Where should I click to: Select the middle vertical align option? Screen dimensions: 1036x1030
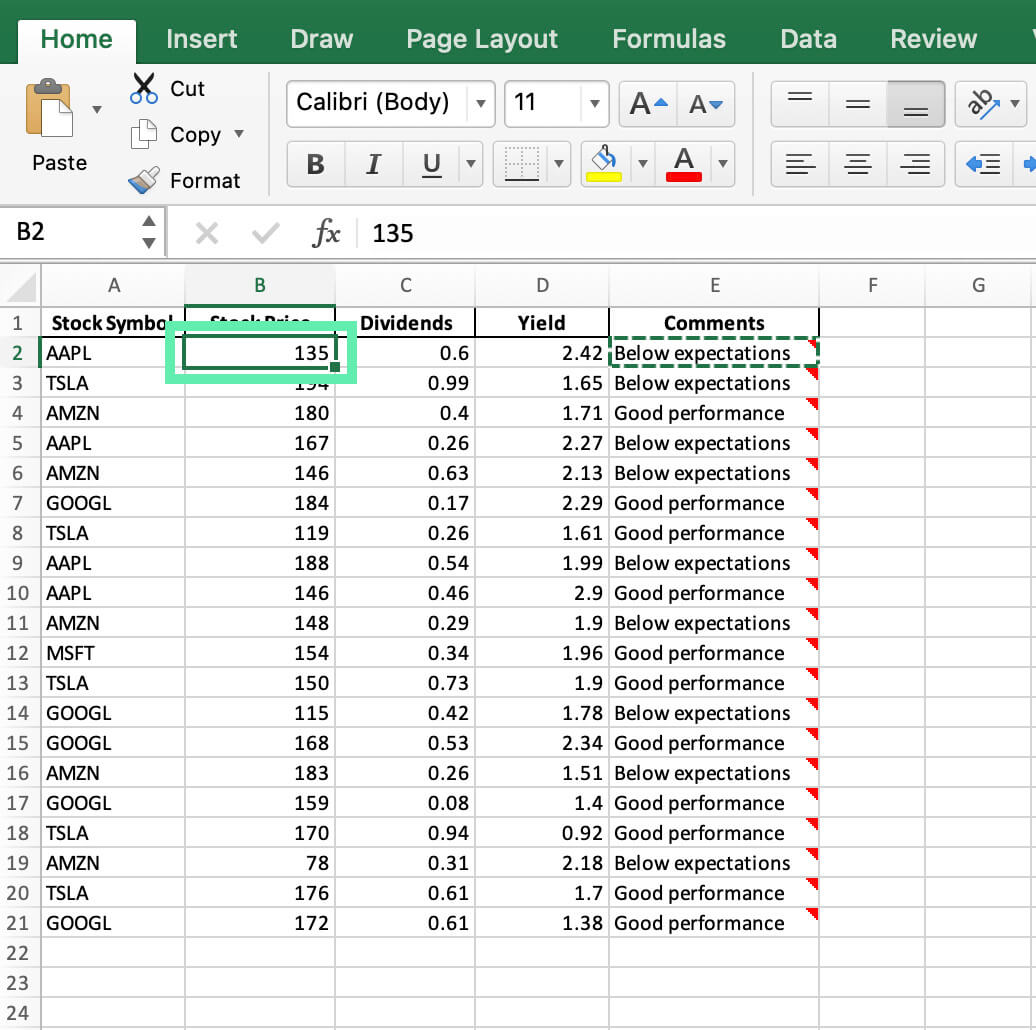(x=858, y=104)
